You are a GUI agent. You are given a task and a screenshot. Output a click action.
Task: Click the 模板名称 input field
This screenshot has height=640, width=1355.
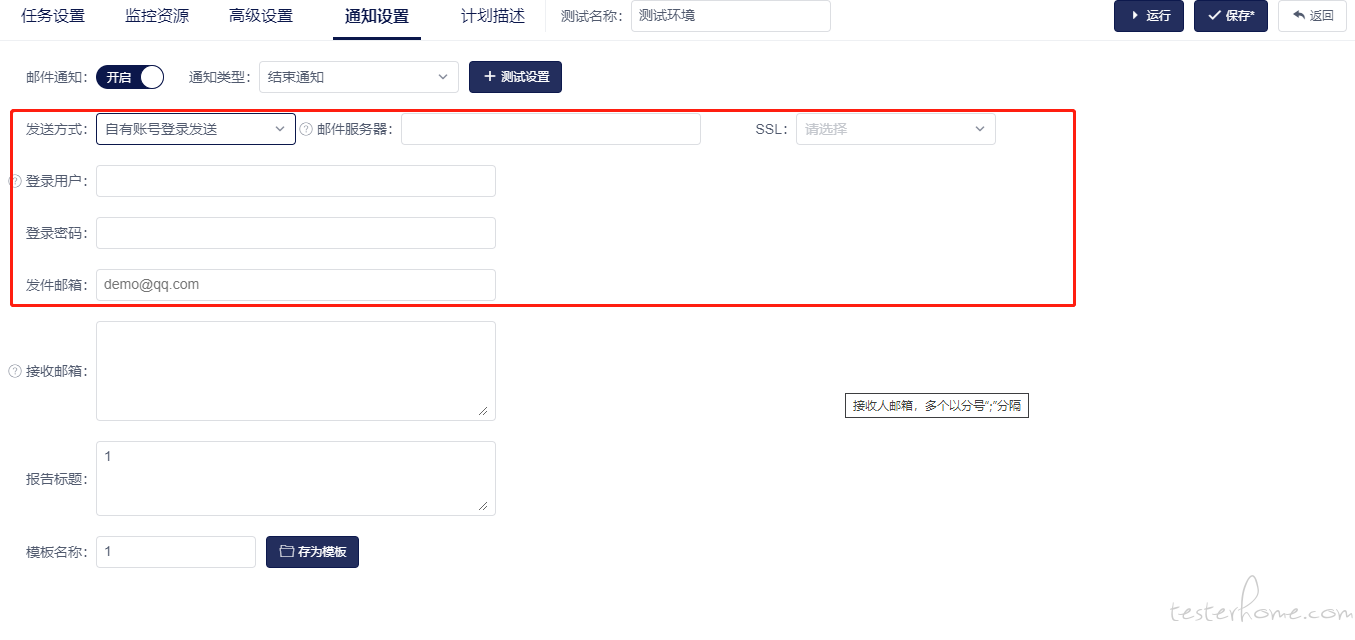click(x=176, y=552)
